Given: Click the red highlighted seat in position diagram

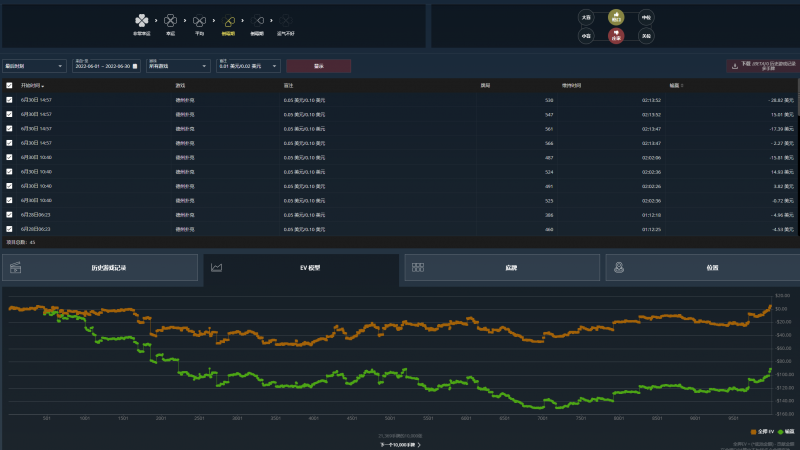Looking at the screenshot, I should pyautogui.click(x=616, y=35).
